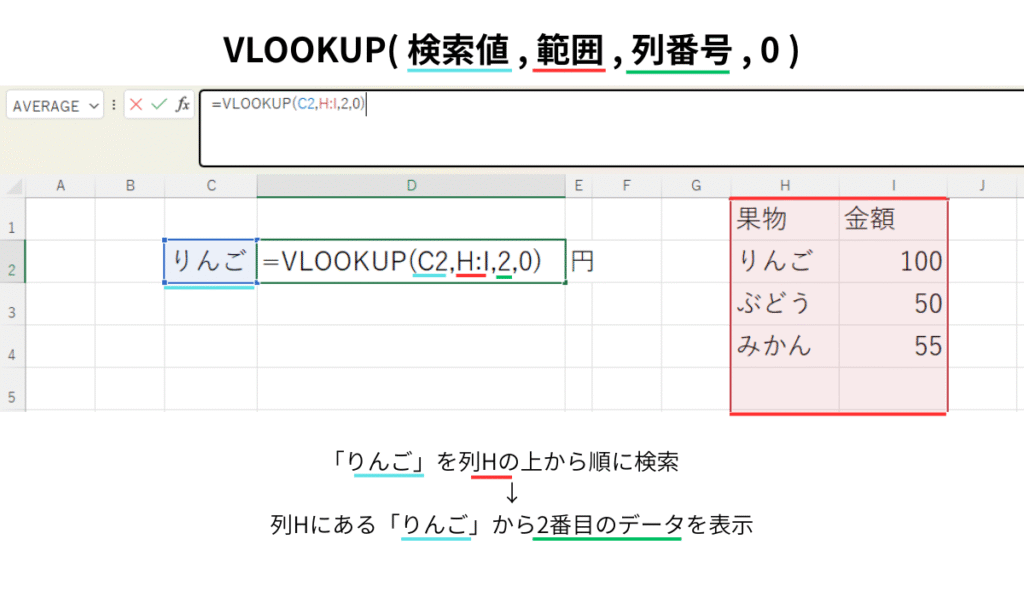Expand the Name Box dropdown showing AVERAGE
Image resolution: width=1024 pixels, height=597 pixels.
coord(95,106)
